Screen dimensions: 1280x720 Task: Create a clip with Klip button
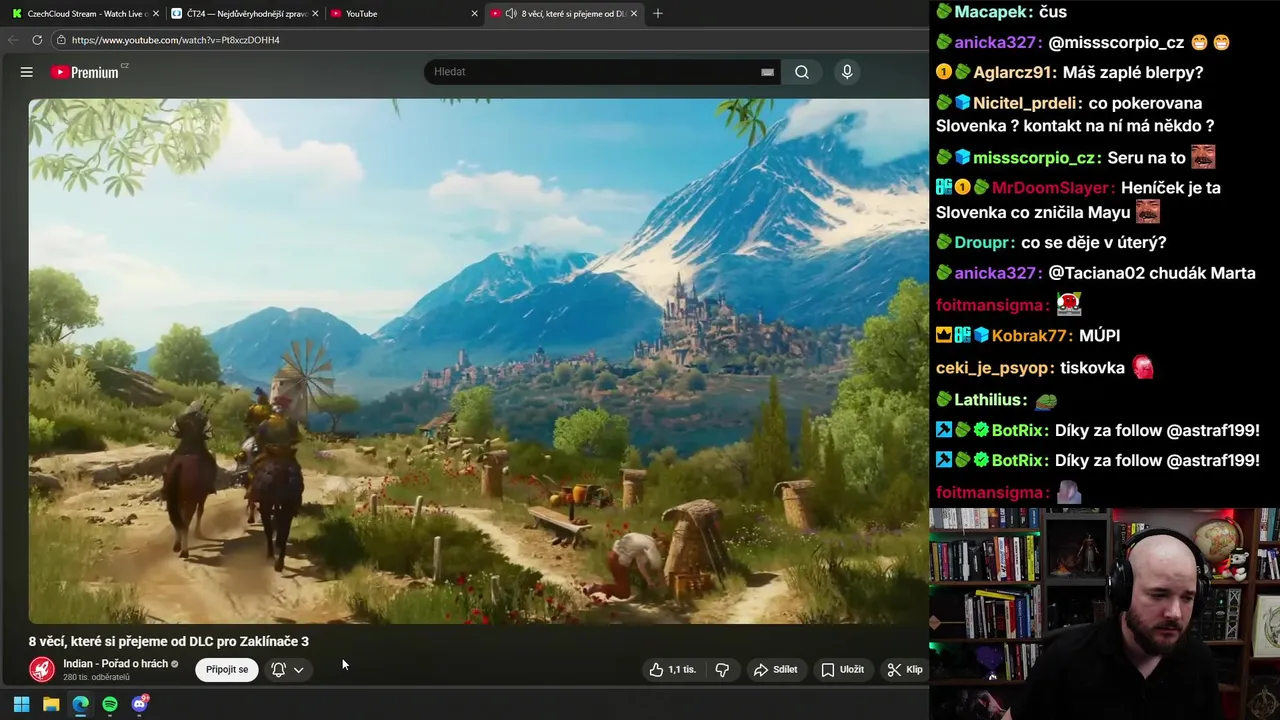905,670
